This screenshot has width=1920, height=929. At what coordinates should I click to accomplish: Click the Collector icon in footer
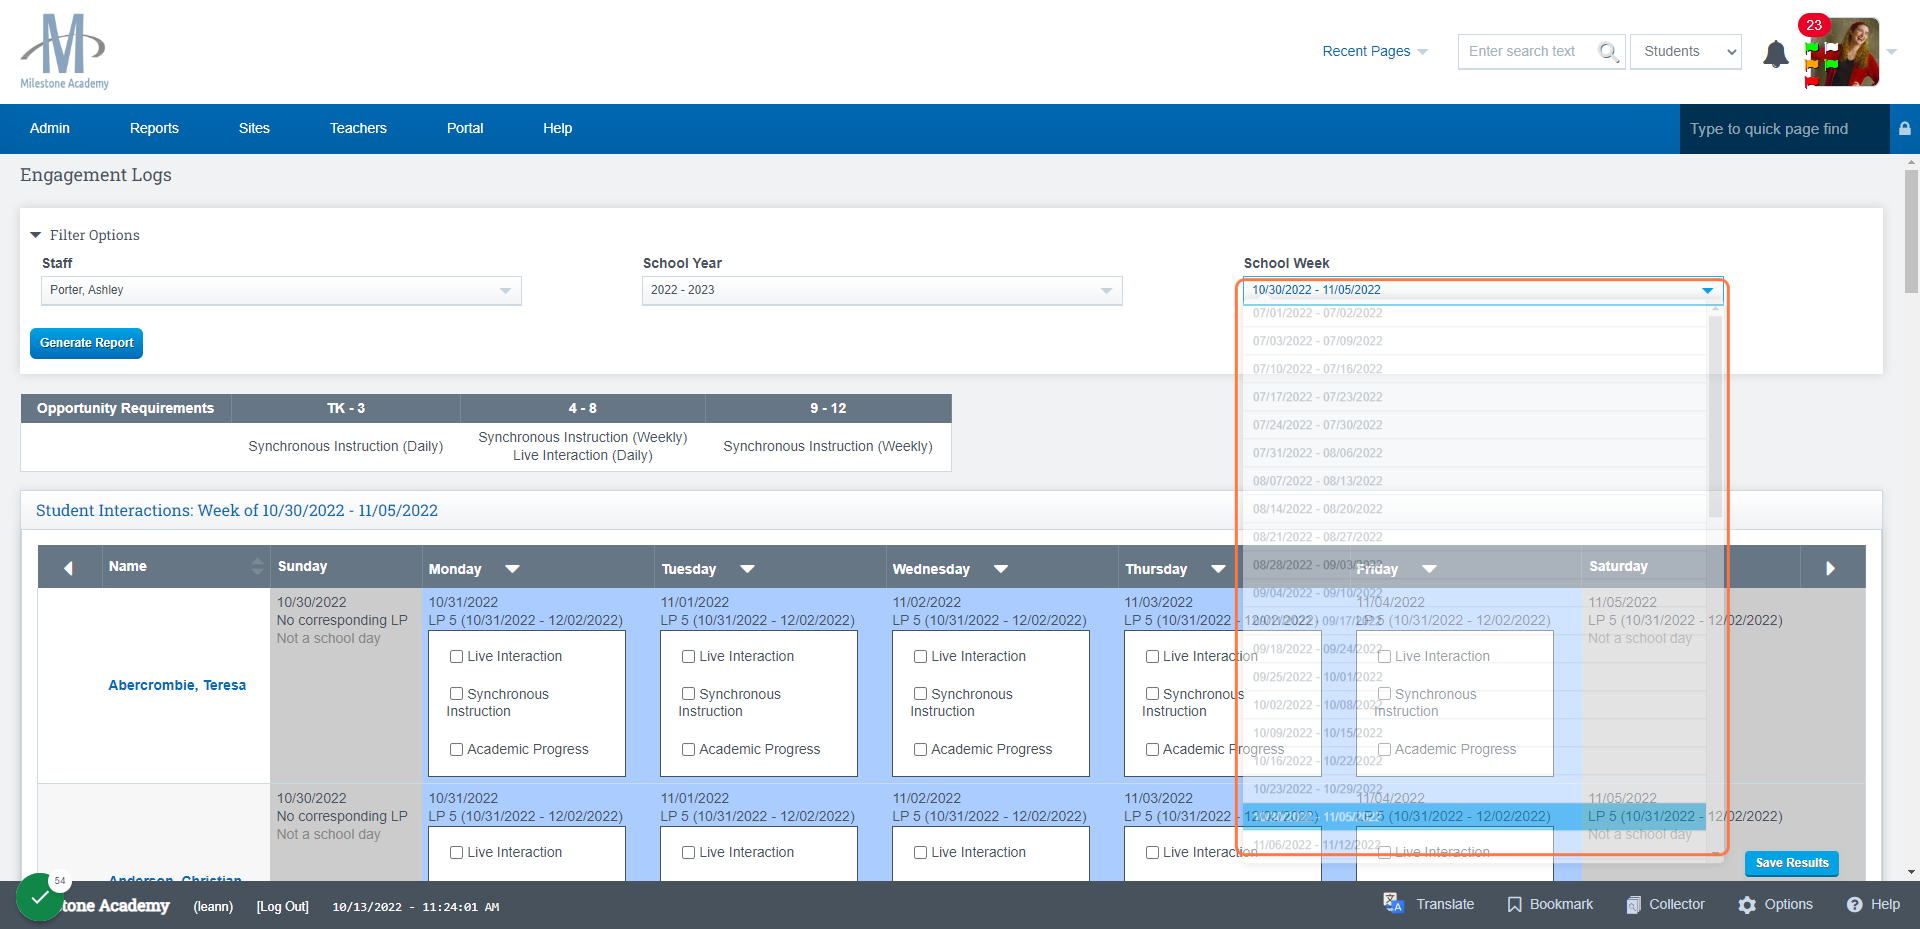tap(1633, 904)
